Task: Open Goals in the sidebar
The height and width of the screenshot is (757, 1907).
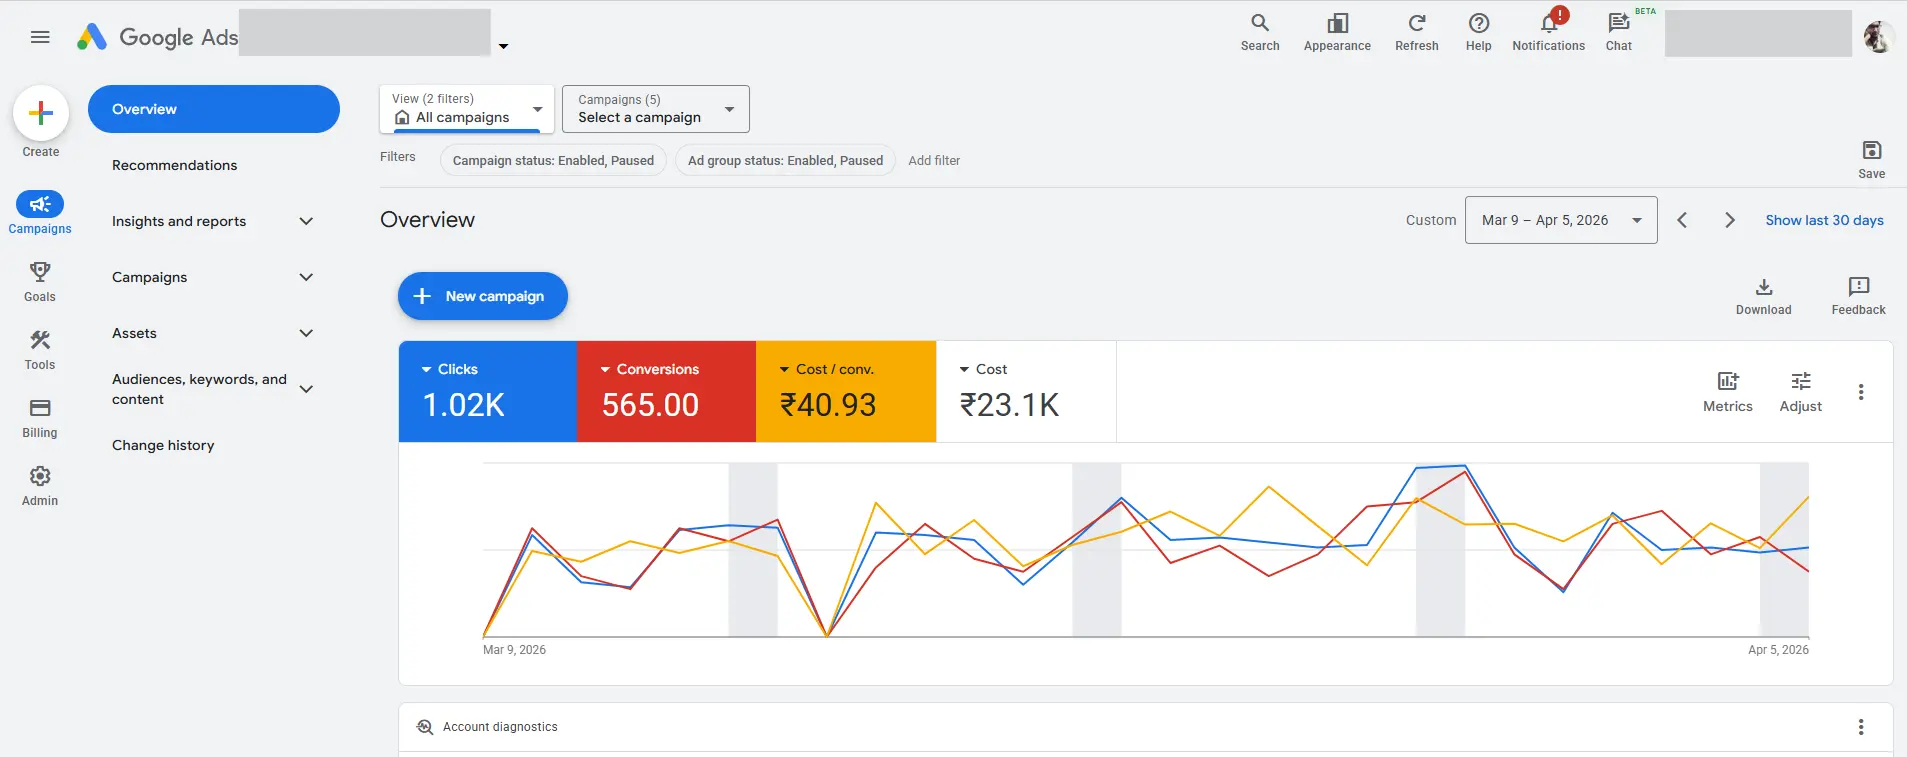Action: tap(40, 281)
